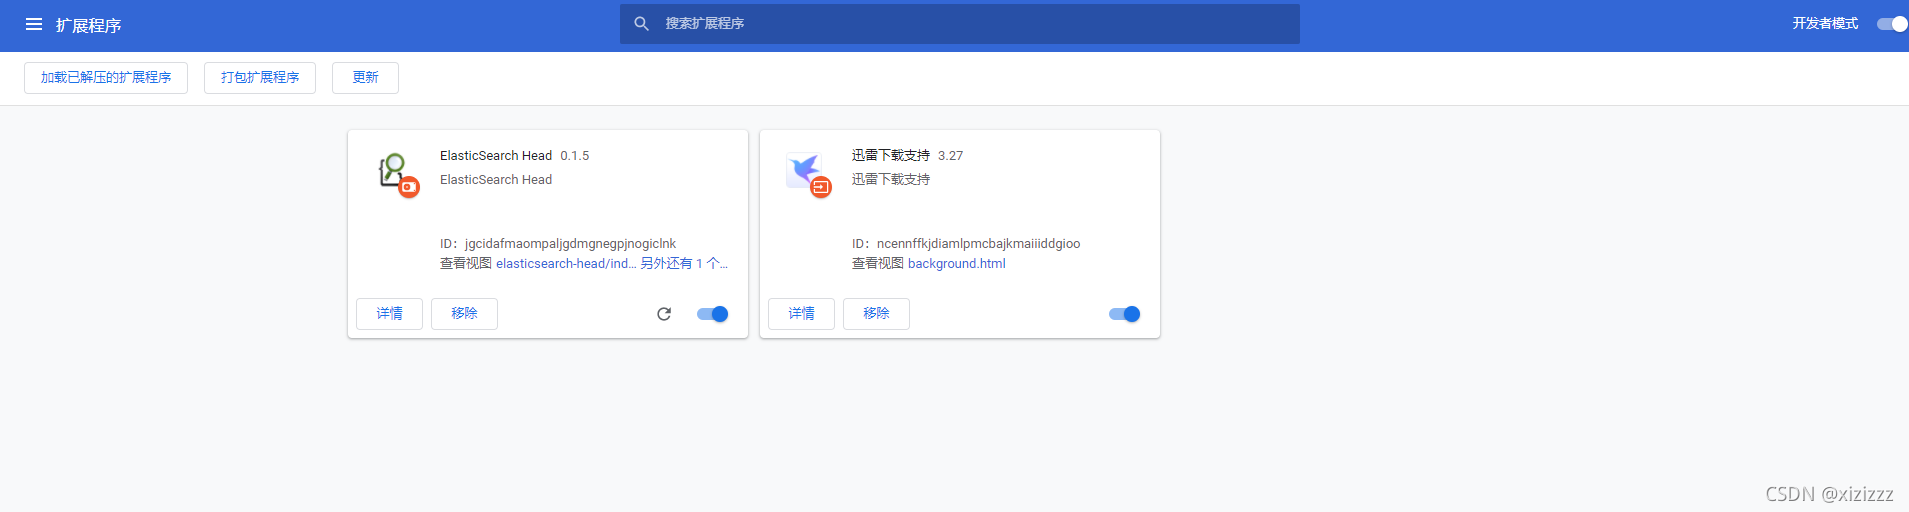Click ElasticSearch Head version 0.1.5

(575, 156)
